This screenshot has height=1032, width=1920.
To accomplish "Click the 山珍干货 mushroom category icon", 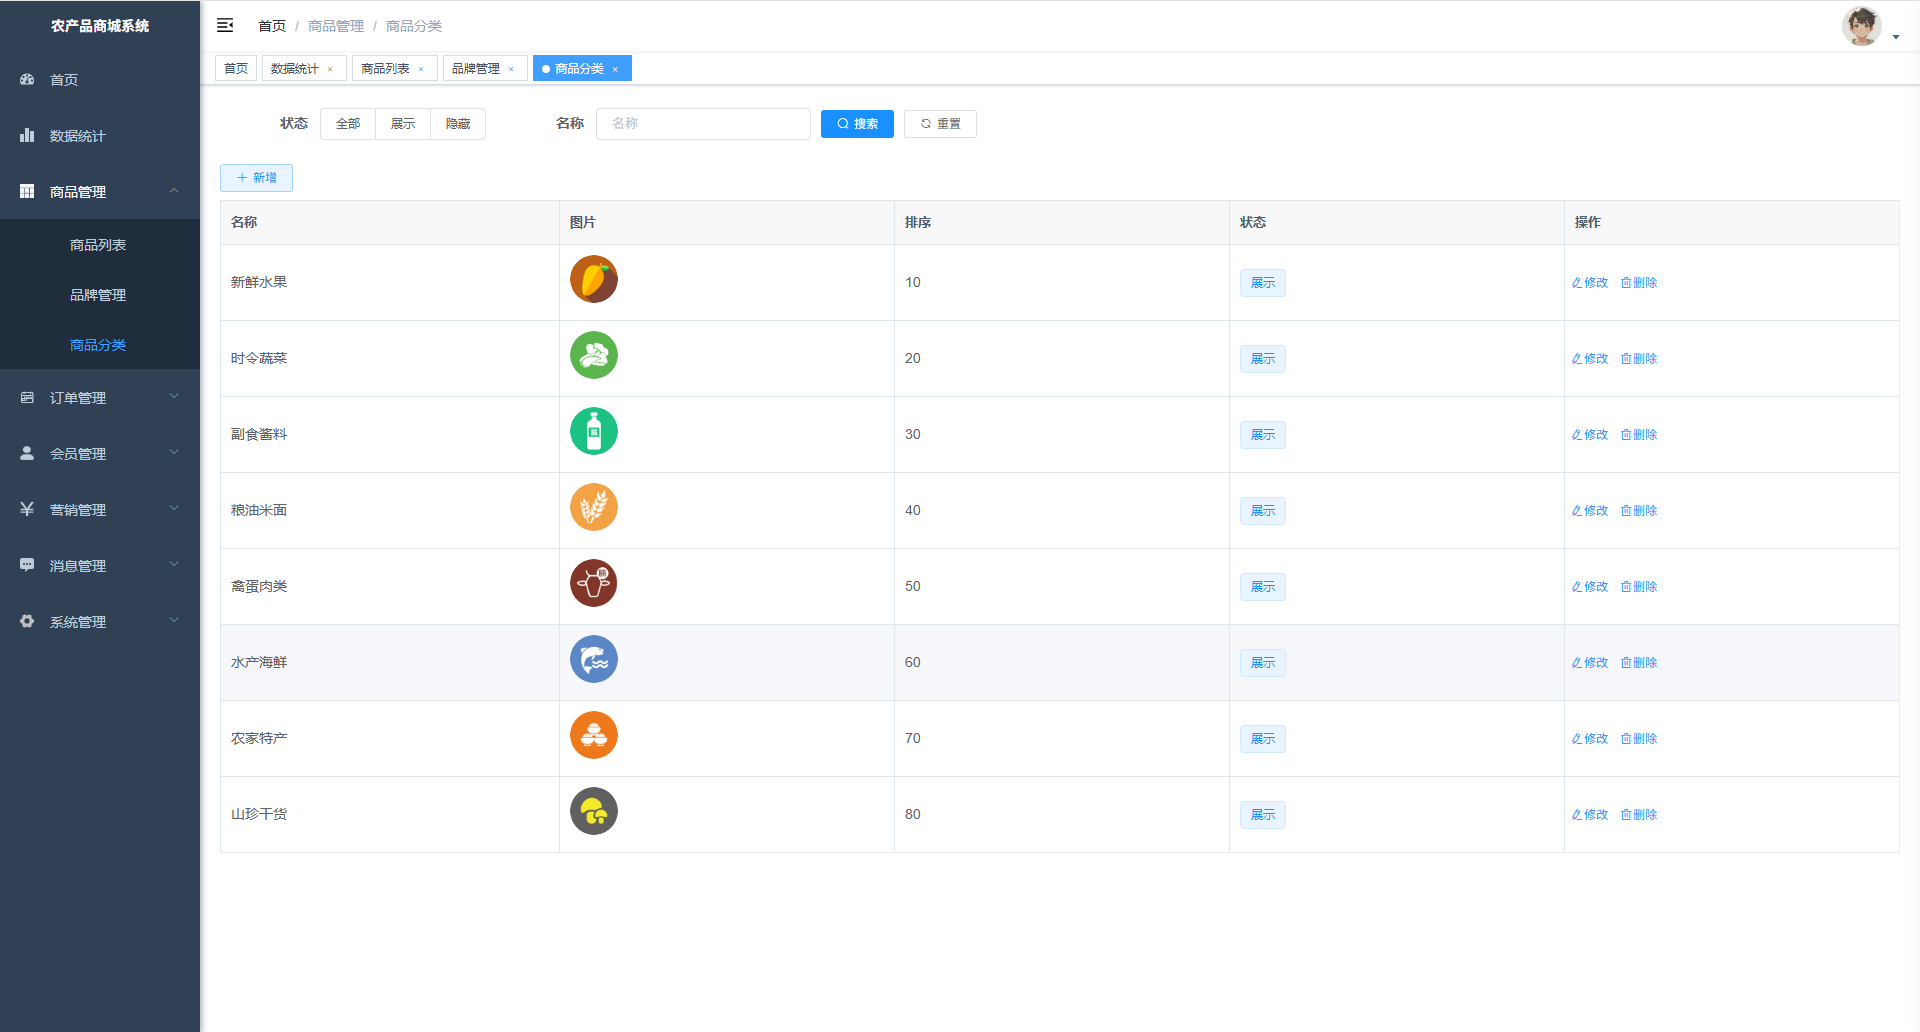I will [x=593, y=811].
